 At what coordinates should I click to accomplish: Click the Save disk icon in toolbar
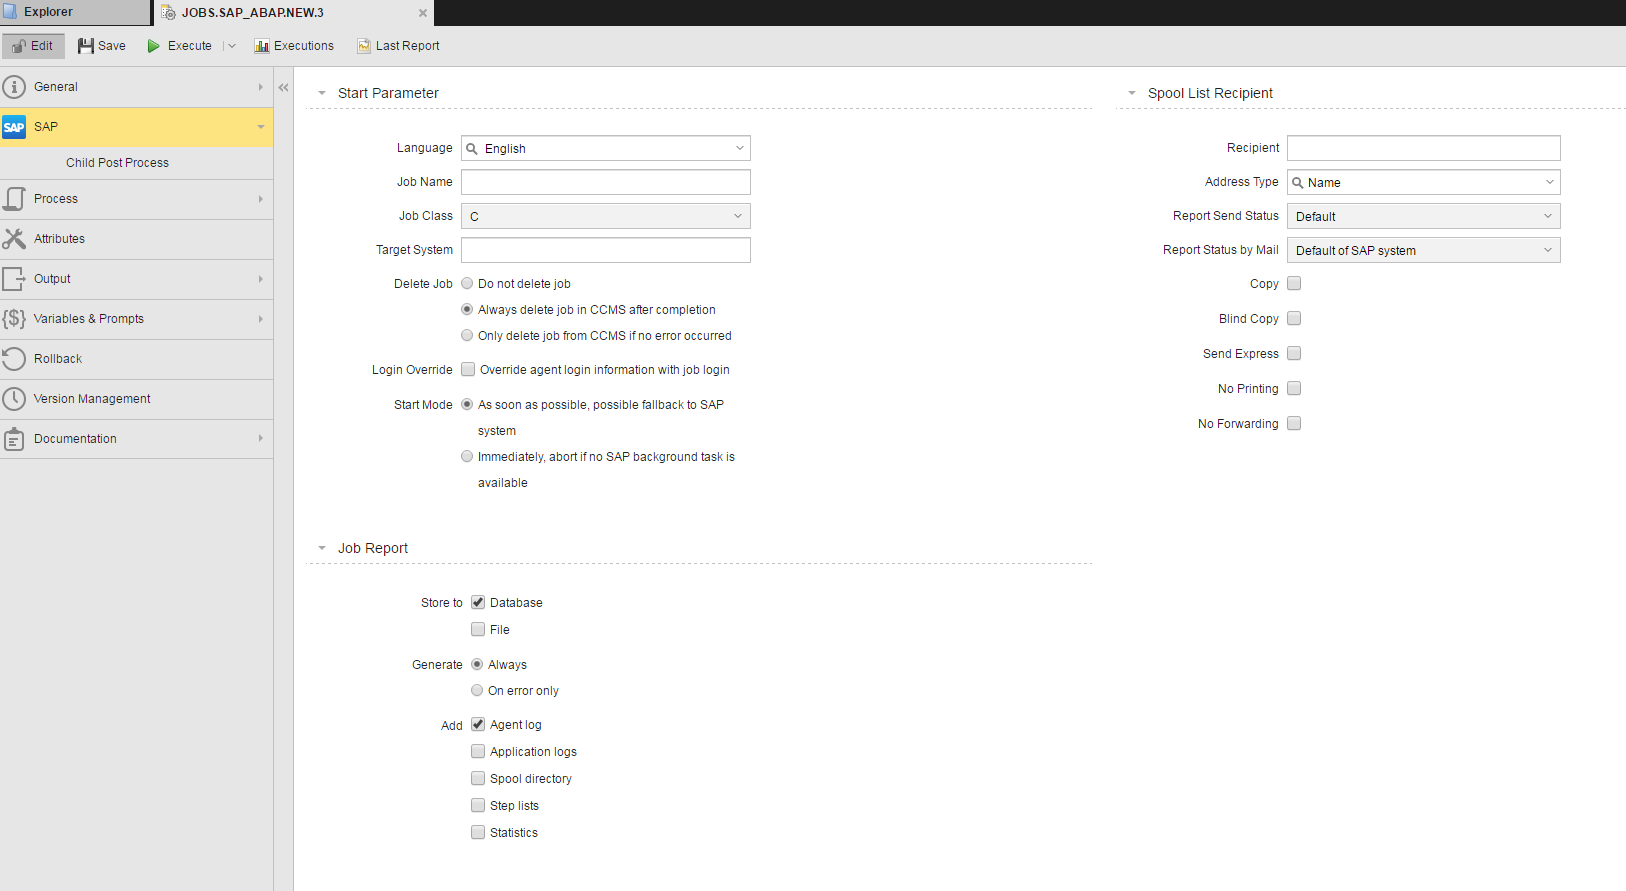point(86,46)
